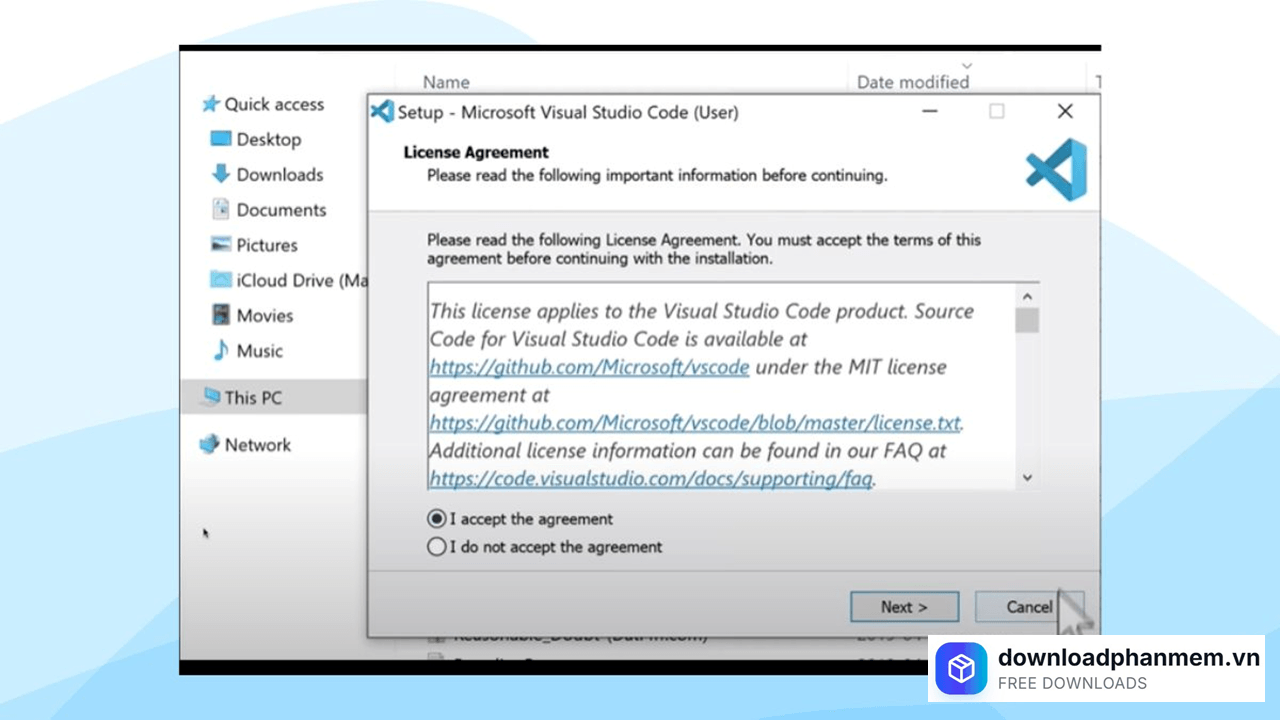Click the Name column header
Image resolution: width=1280 pixels, height=720 pixels.
click(446, 82)
